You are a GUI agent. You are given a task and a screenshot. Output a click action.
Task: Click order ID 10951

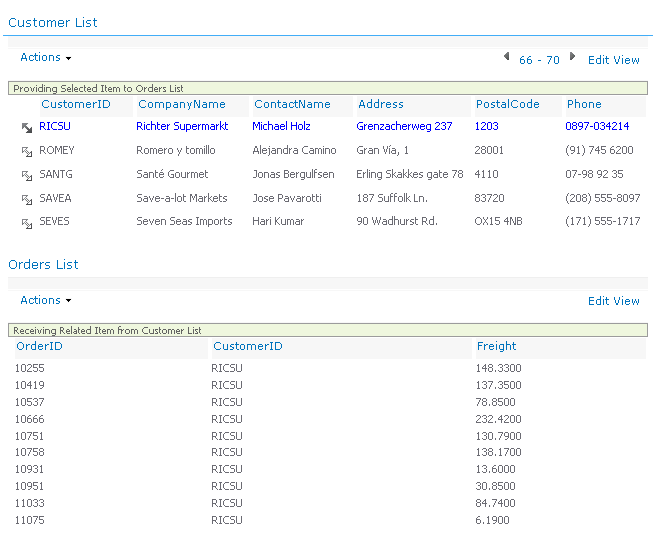(29, 486)
